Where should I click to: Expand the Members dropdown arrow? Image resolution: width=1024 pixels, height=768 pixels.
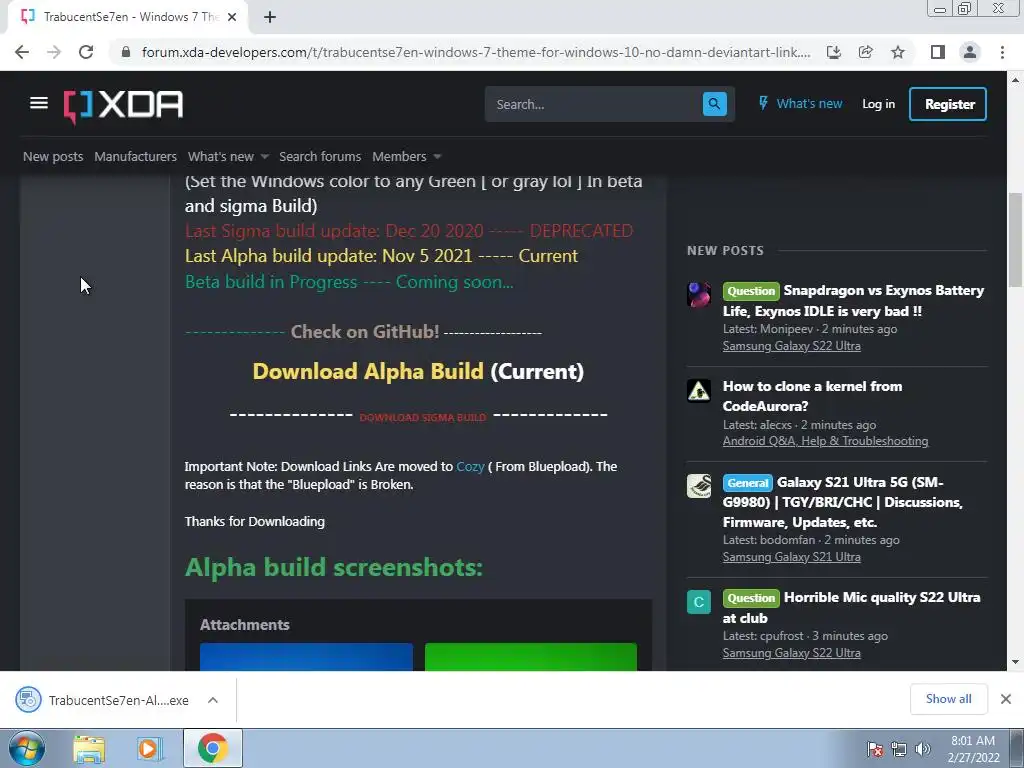(437, 157)
